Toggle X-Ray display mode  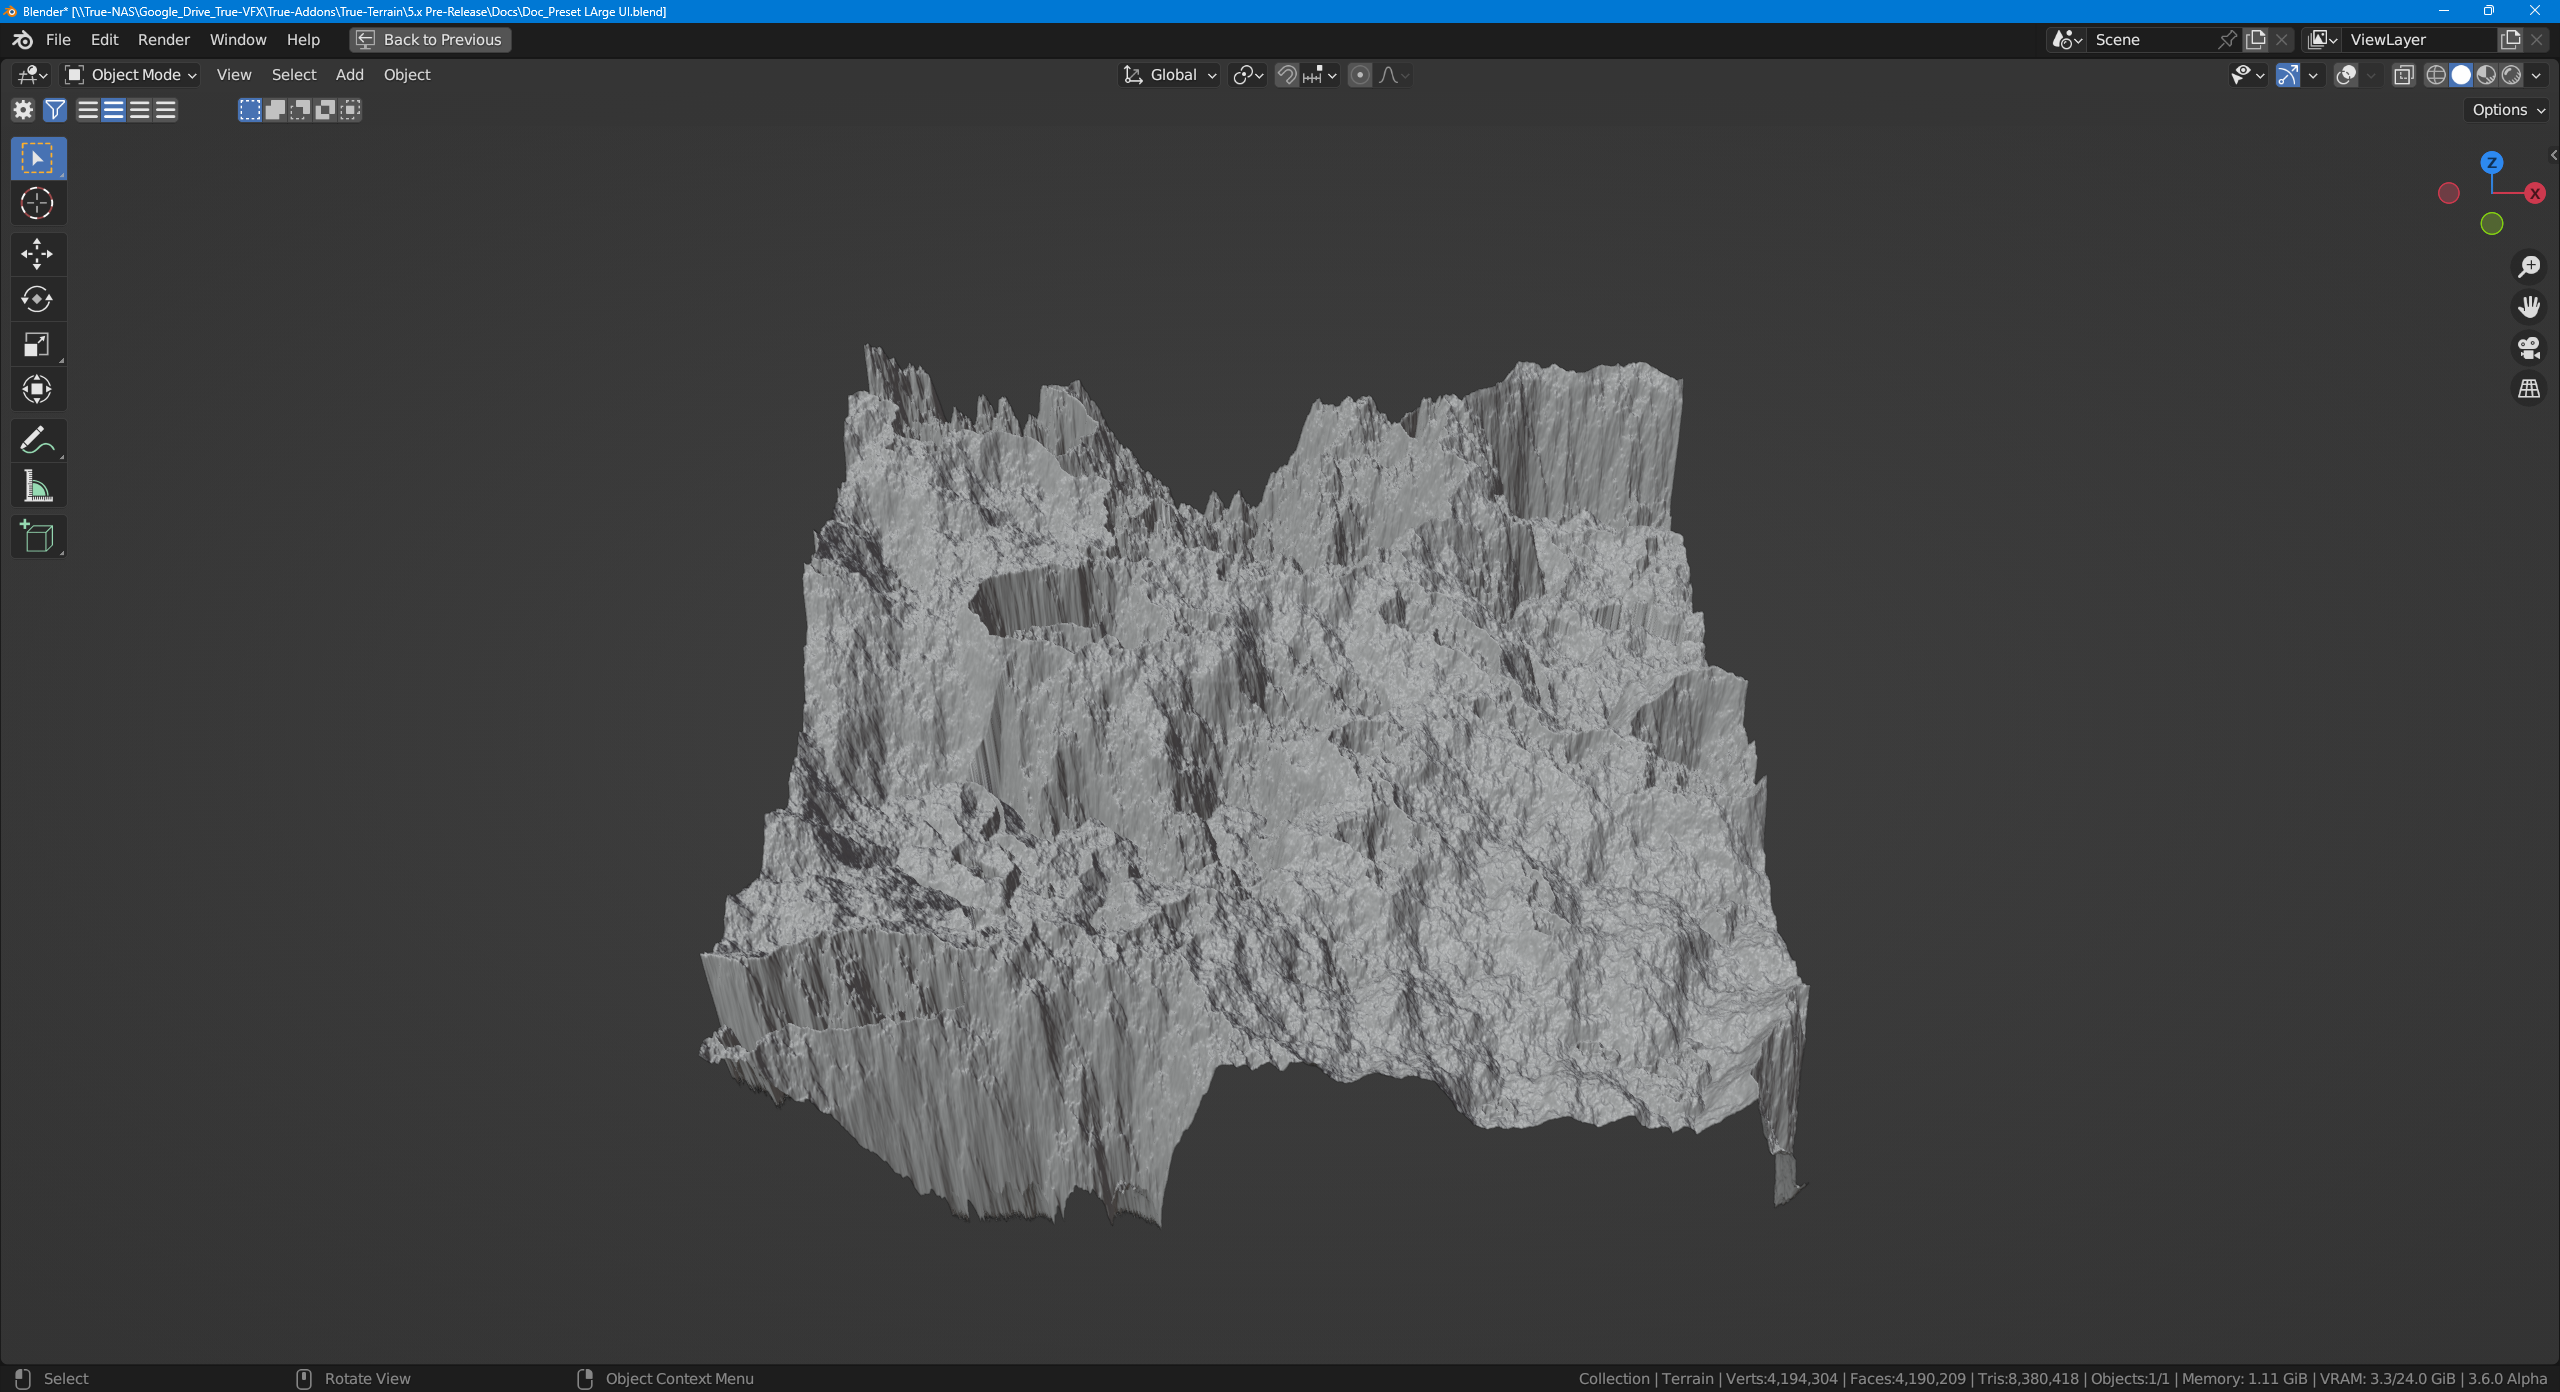[x=2404, y=75]
